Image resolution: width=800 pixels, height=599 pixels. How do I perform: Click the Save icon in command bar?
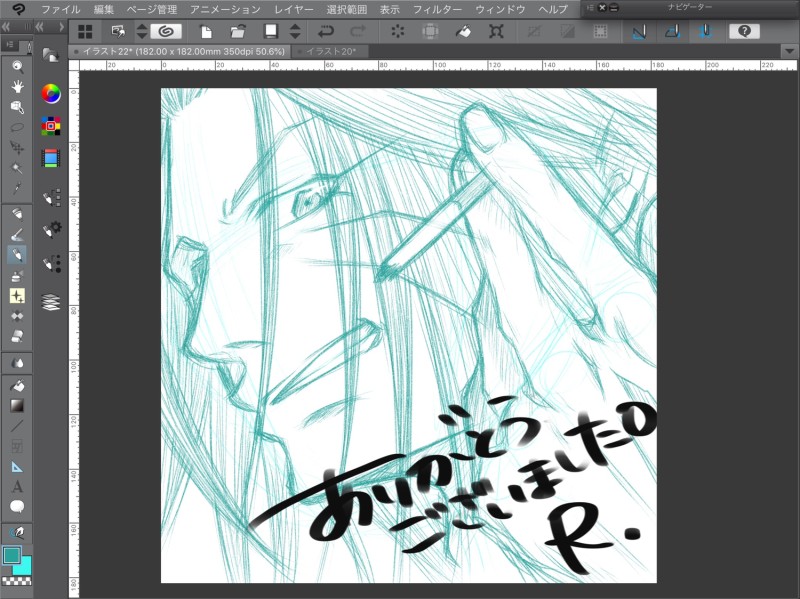pos(270,32)
